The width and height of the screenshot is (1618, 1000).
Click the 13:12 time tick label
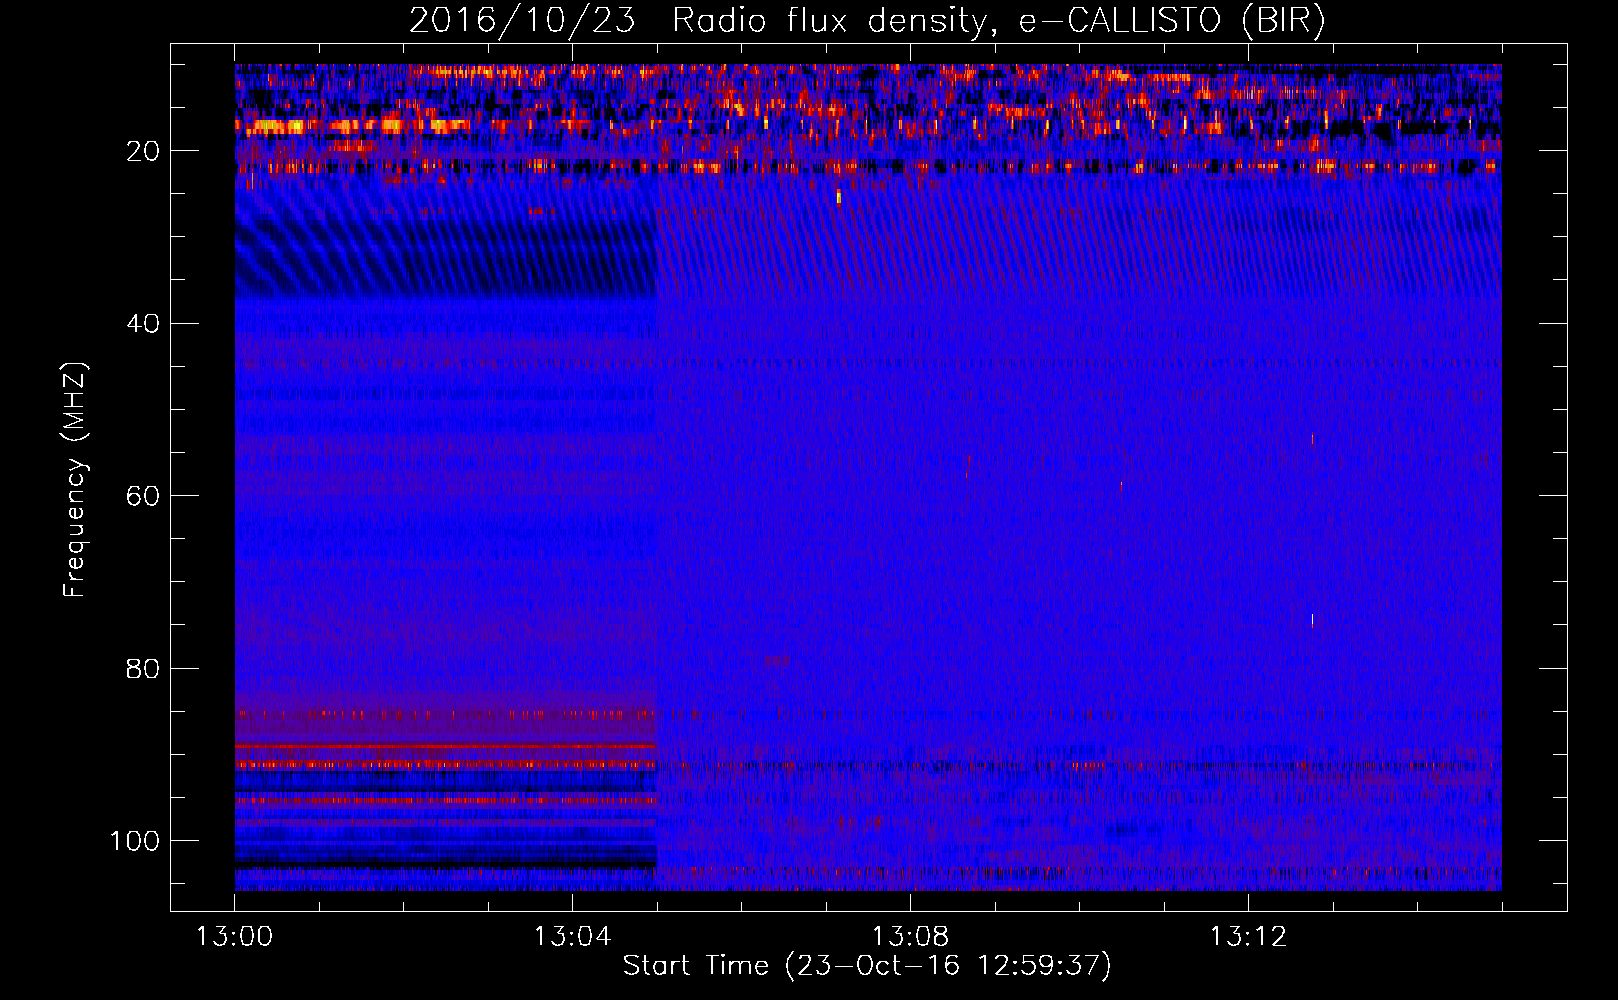pos(1249,937)
